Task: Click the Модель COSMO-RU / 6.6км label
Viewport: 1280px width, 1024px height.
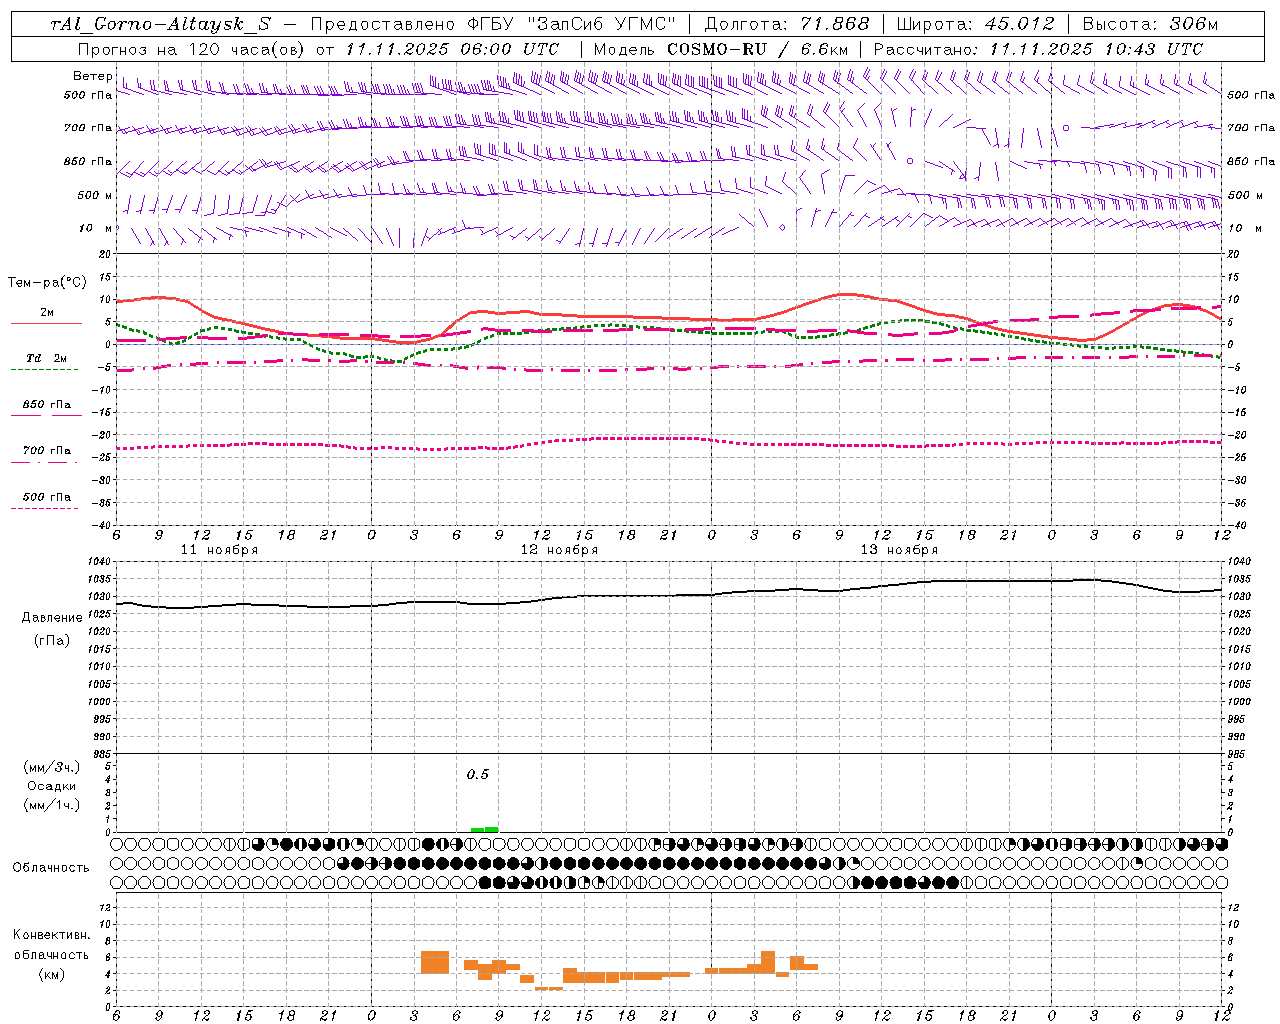Action: 721,49
